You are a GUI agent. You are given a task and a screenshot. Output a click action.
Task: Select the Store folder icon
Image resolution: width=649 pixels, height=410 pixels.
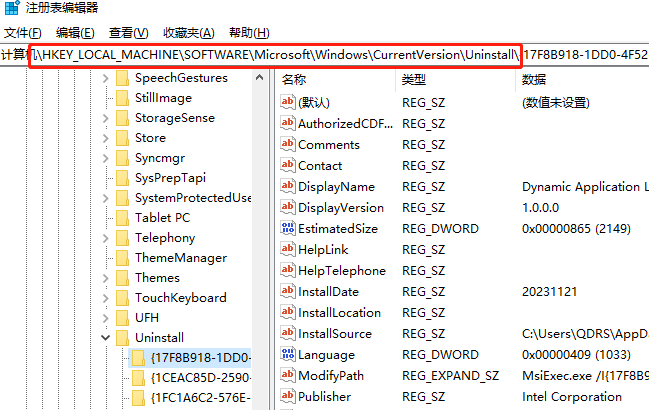(x=123, y=138)
